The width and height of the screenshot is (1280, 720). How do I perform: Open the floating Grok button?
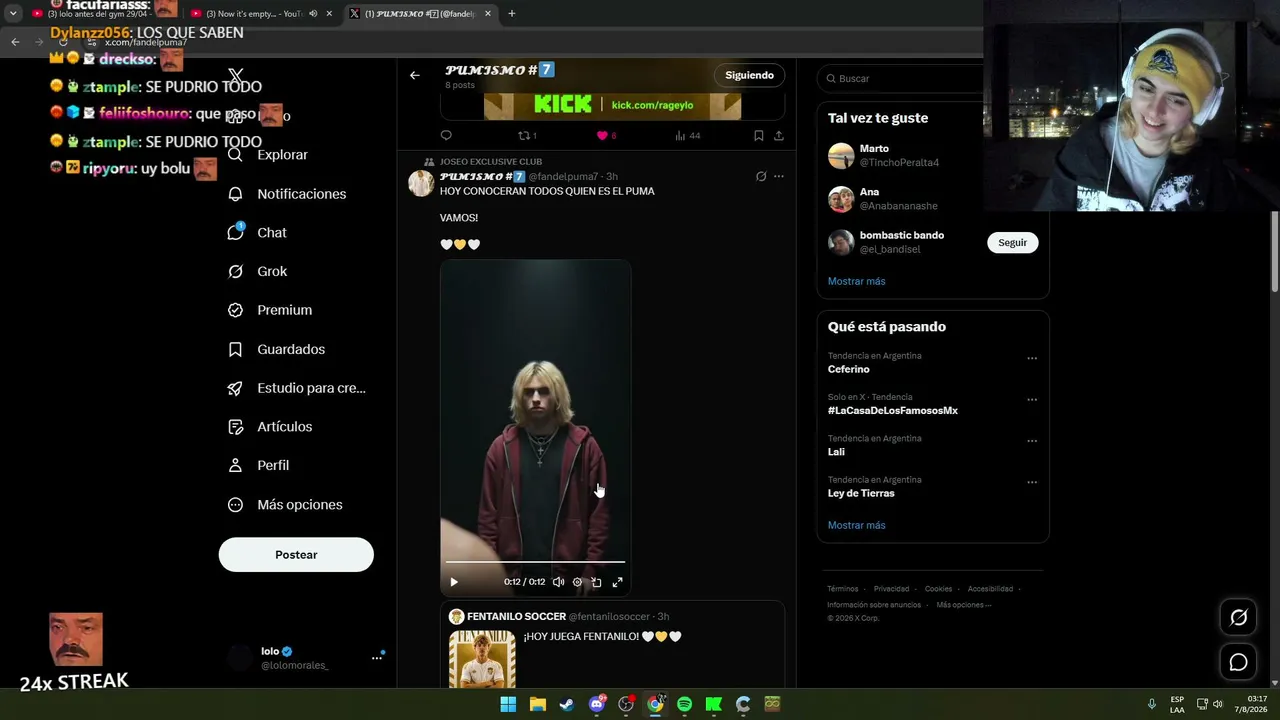pyautogui.click(x=1238, y=618)
